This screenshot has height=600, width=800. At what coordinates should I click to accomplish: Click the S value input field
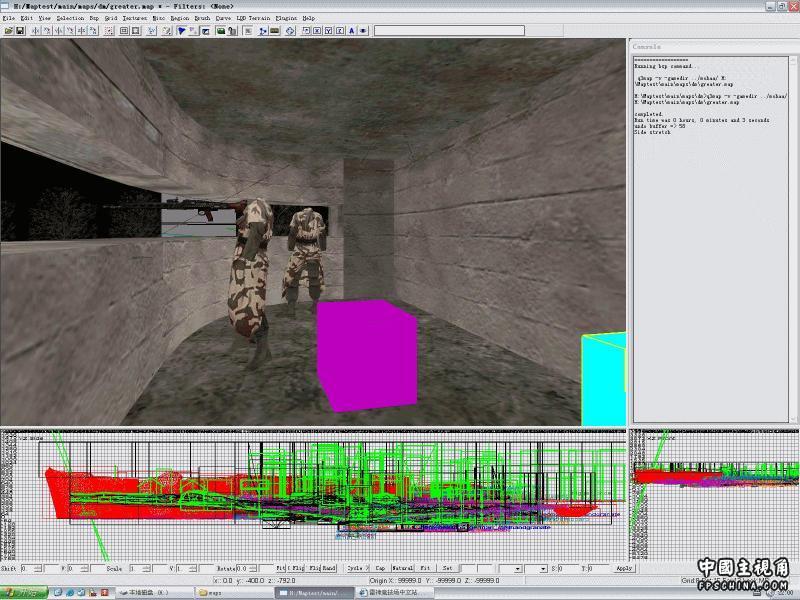[567, 568]
